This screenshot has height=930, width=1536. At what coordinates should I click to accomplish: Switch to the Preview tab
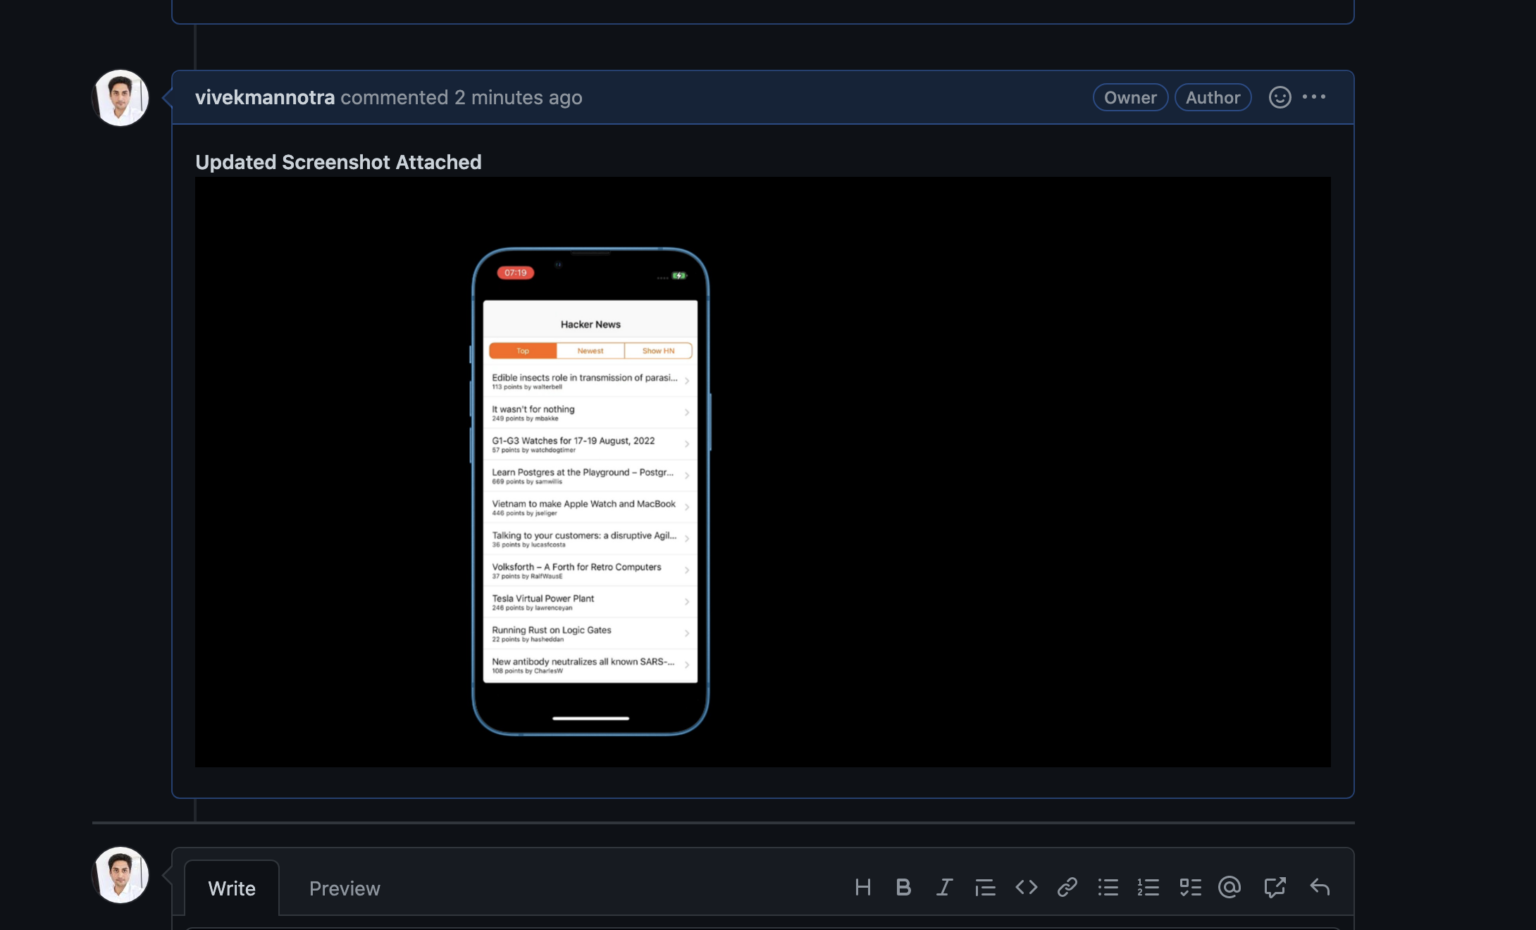(x=344, y=888)
